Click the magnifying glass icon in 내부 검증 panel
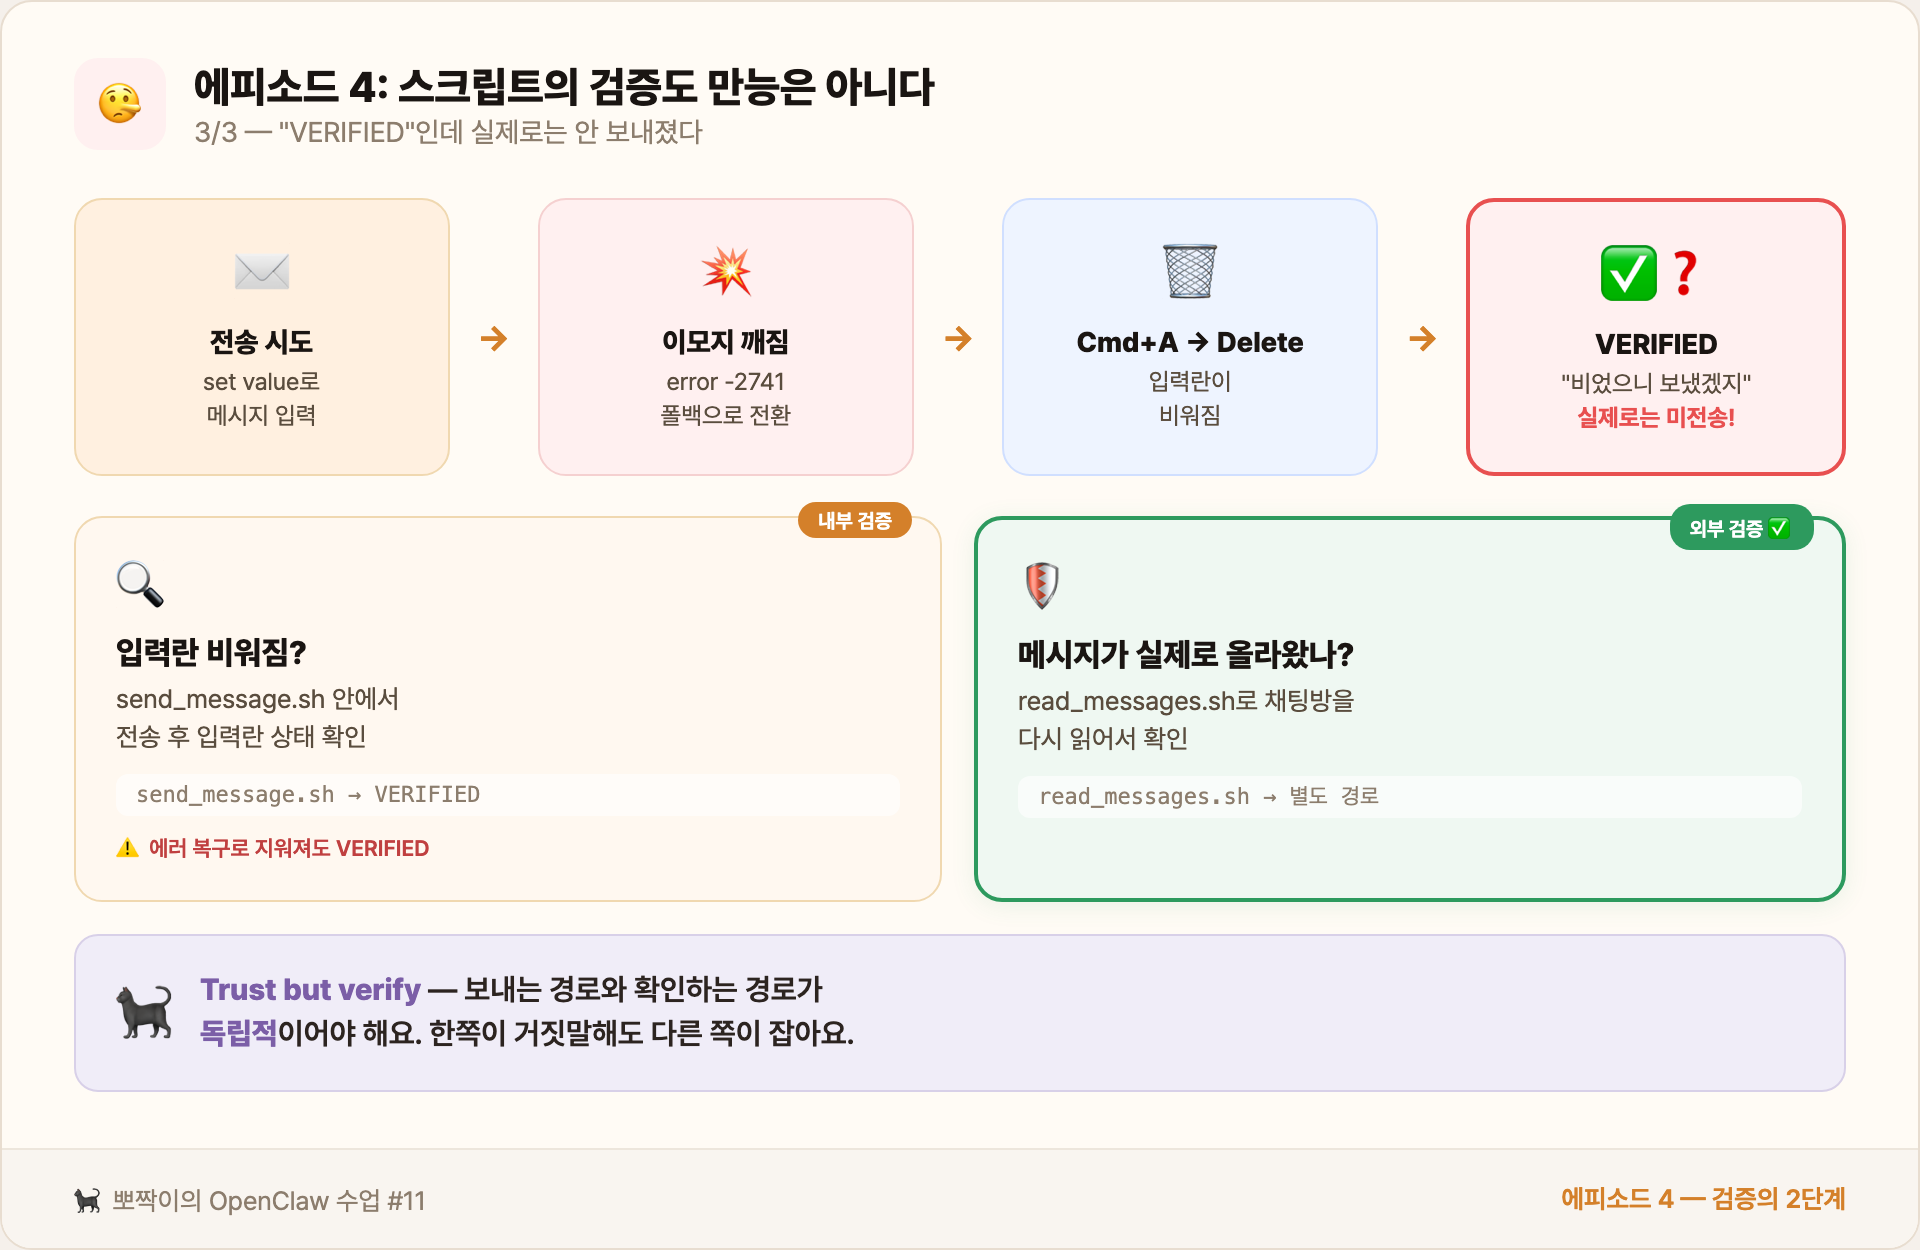 (141, 586)
